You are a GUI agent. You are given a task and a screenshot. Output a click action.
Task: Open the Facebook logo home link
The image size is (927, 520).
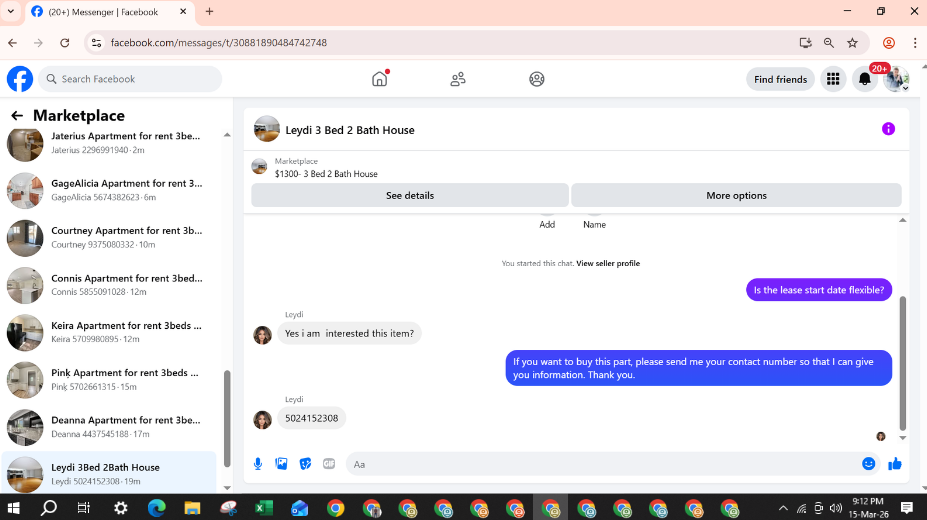coord(20,79)
